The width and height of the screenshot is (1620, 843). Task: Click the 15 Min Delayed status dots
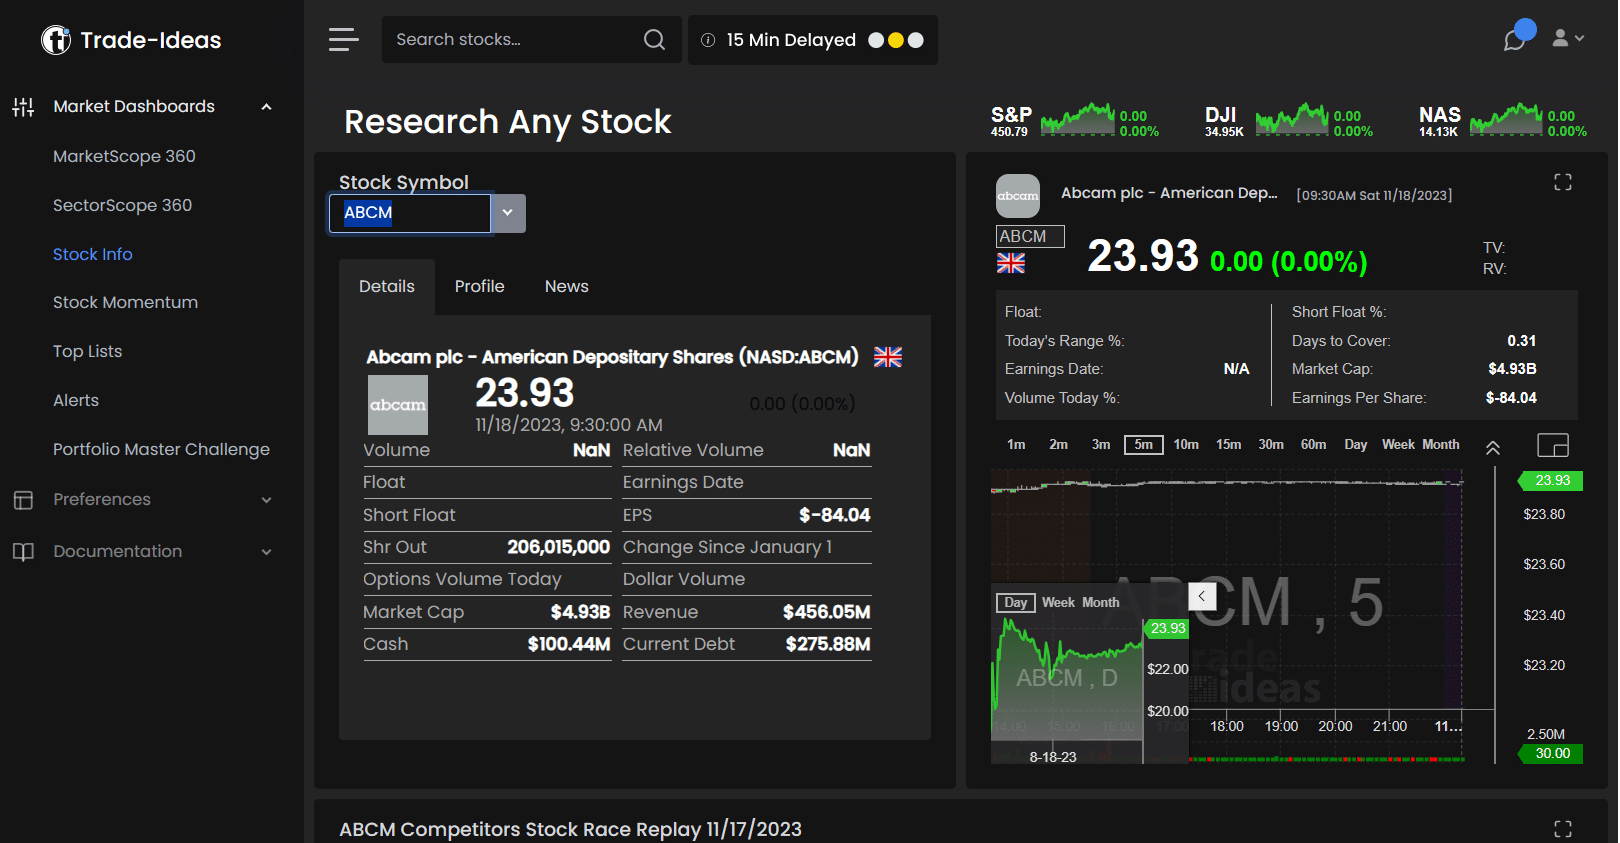pyautogui.click(x=896, y=40)
